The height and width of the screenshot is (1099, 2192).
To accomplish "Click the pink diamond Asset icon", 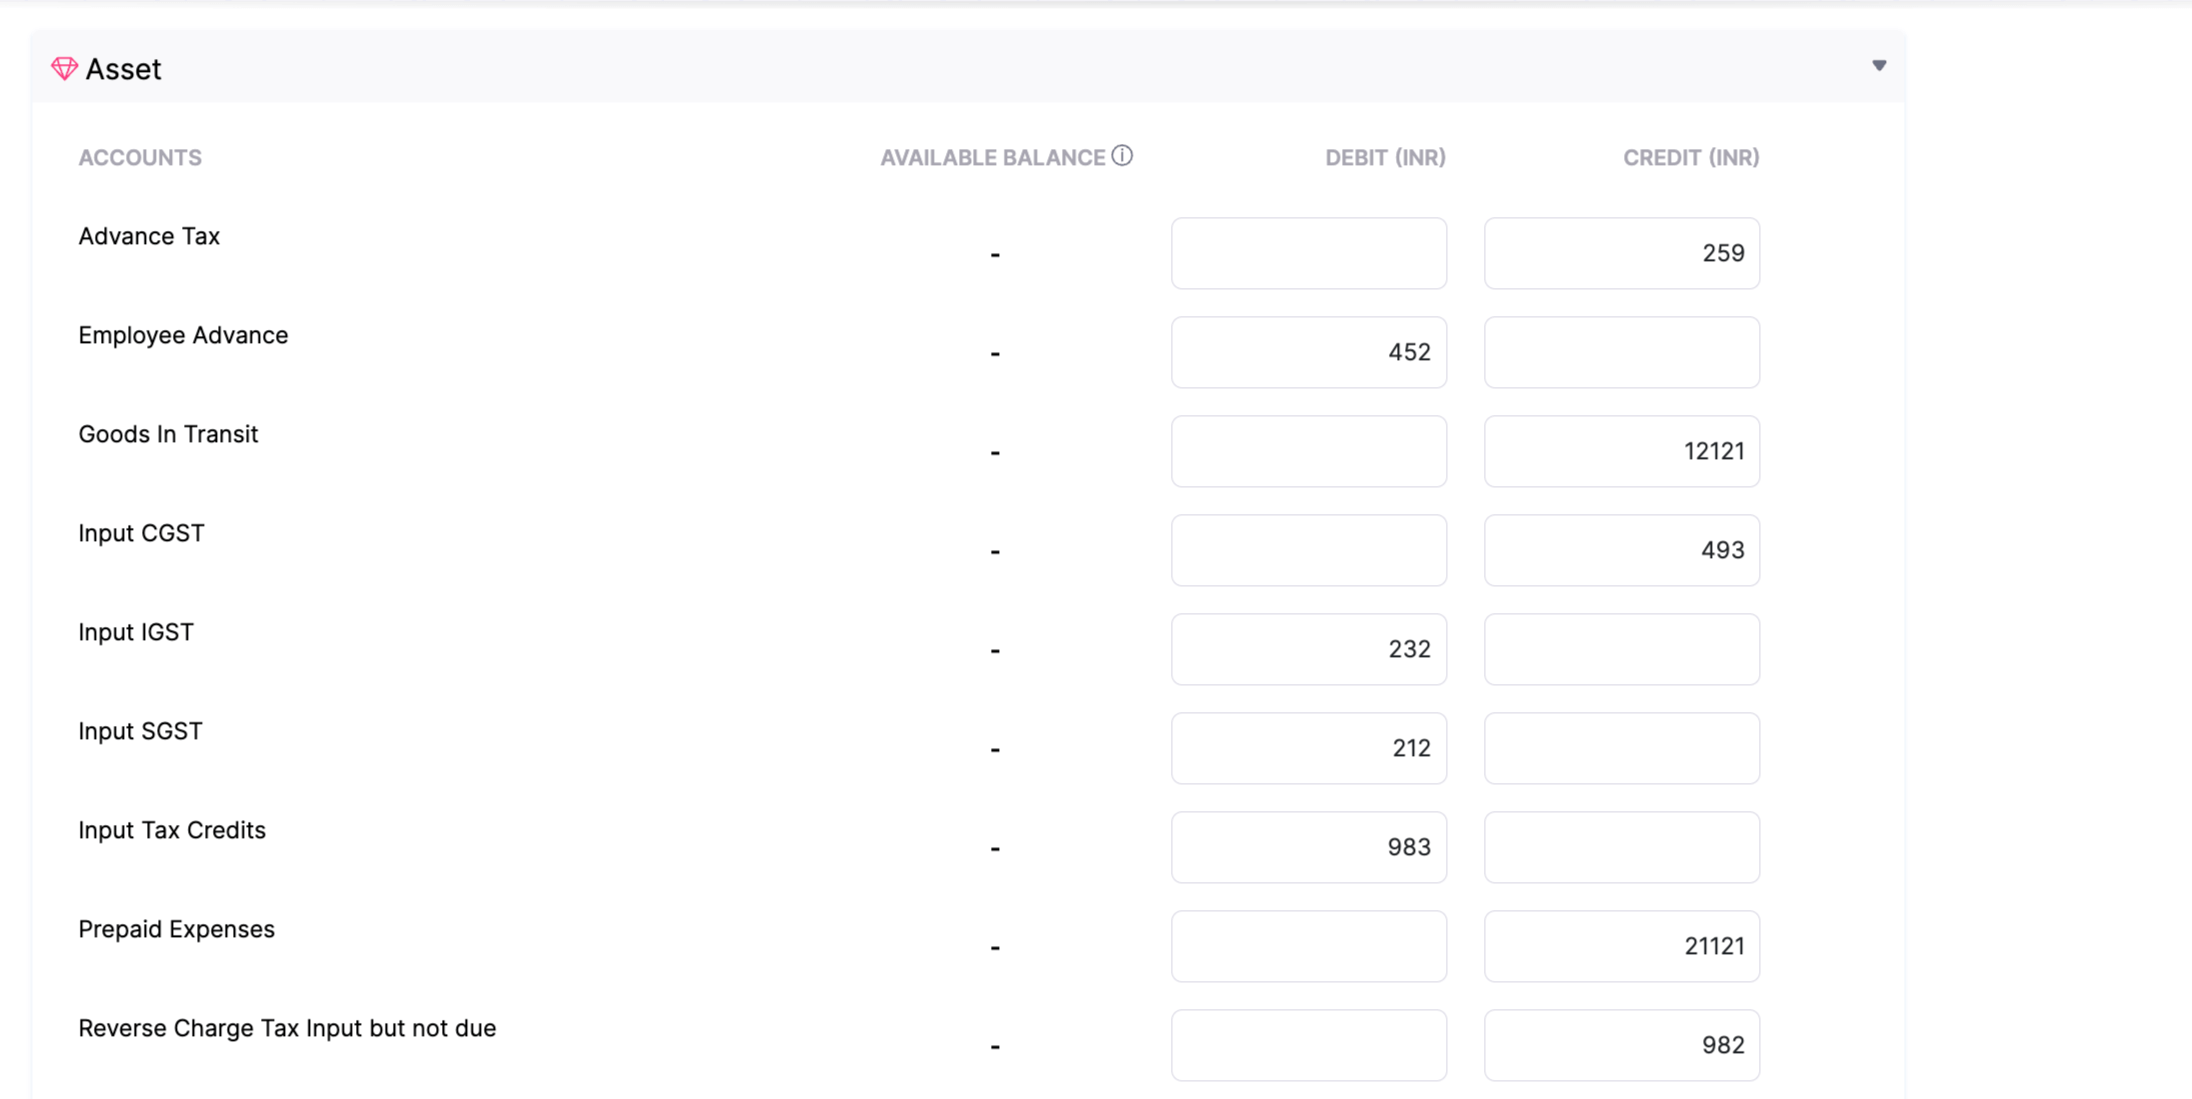I will [x=64, y=68].
